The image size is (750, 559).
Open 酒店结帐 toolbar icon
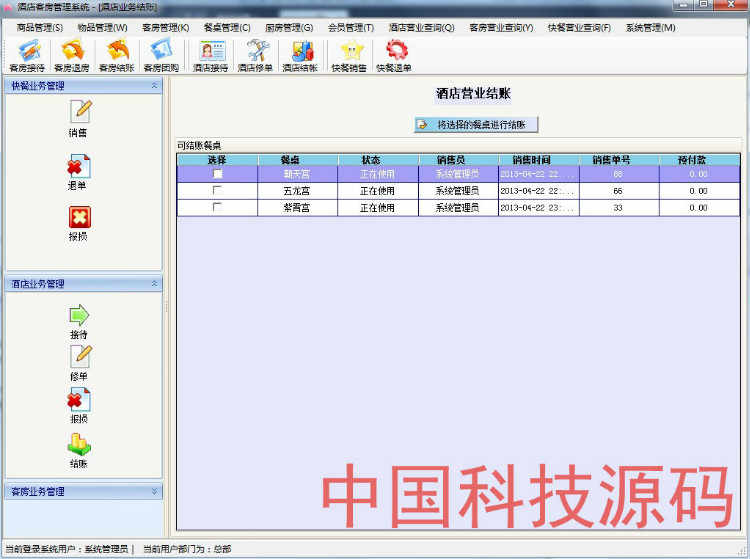pyautogui.click(x=300, y=56)
